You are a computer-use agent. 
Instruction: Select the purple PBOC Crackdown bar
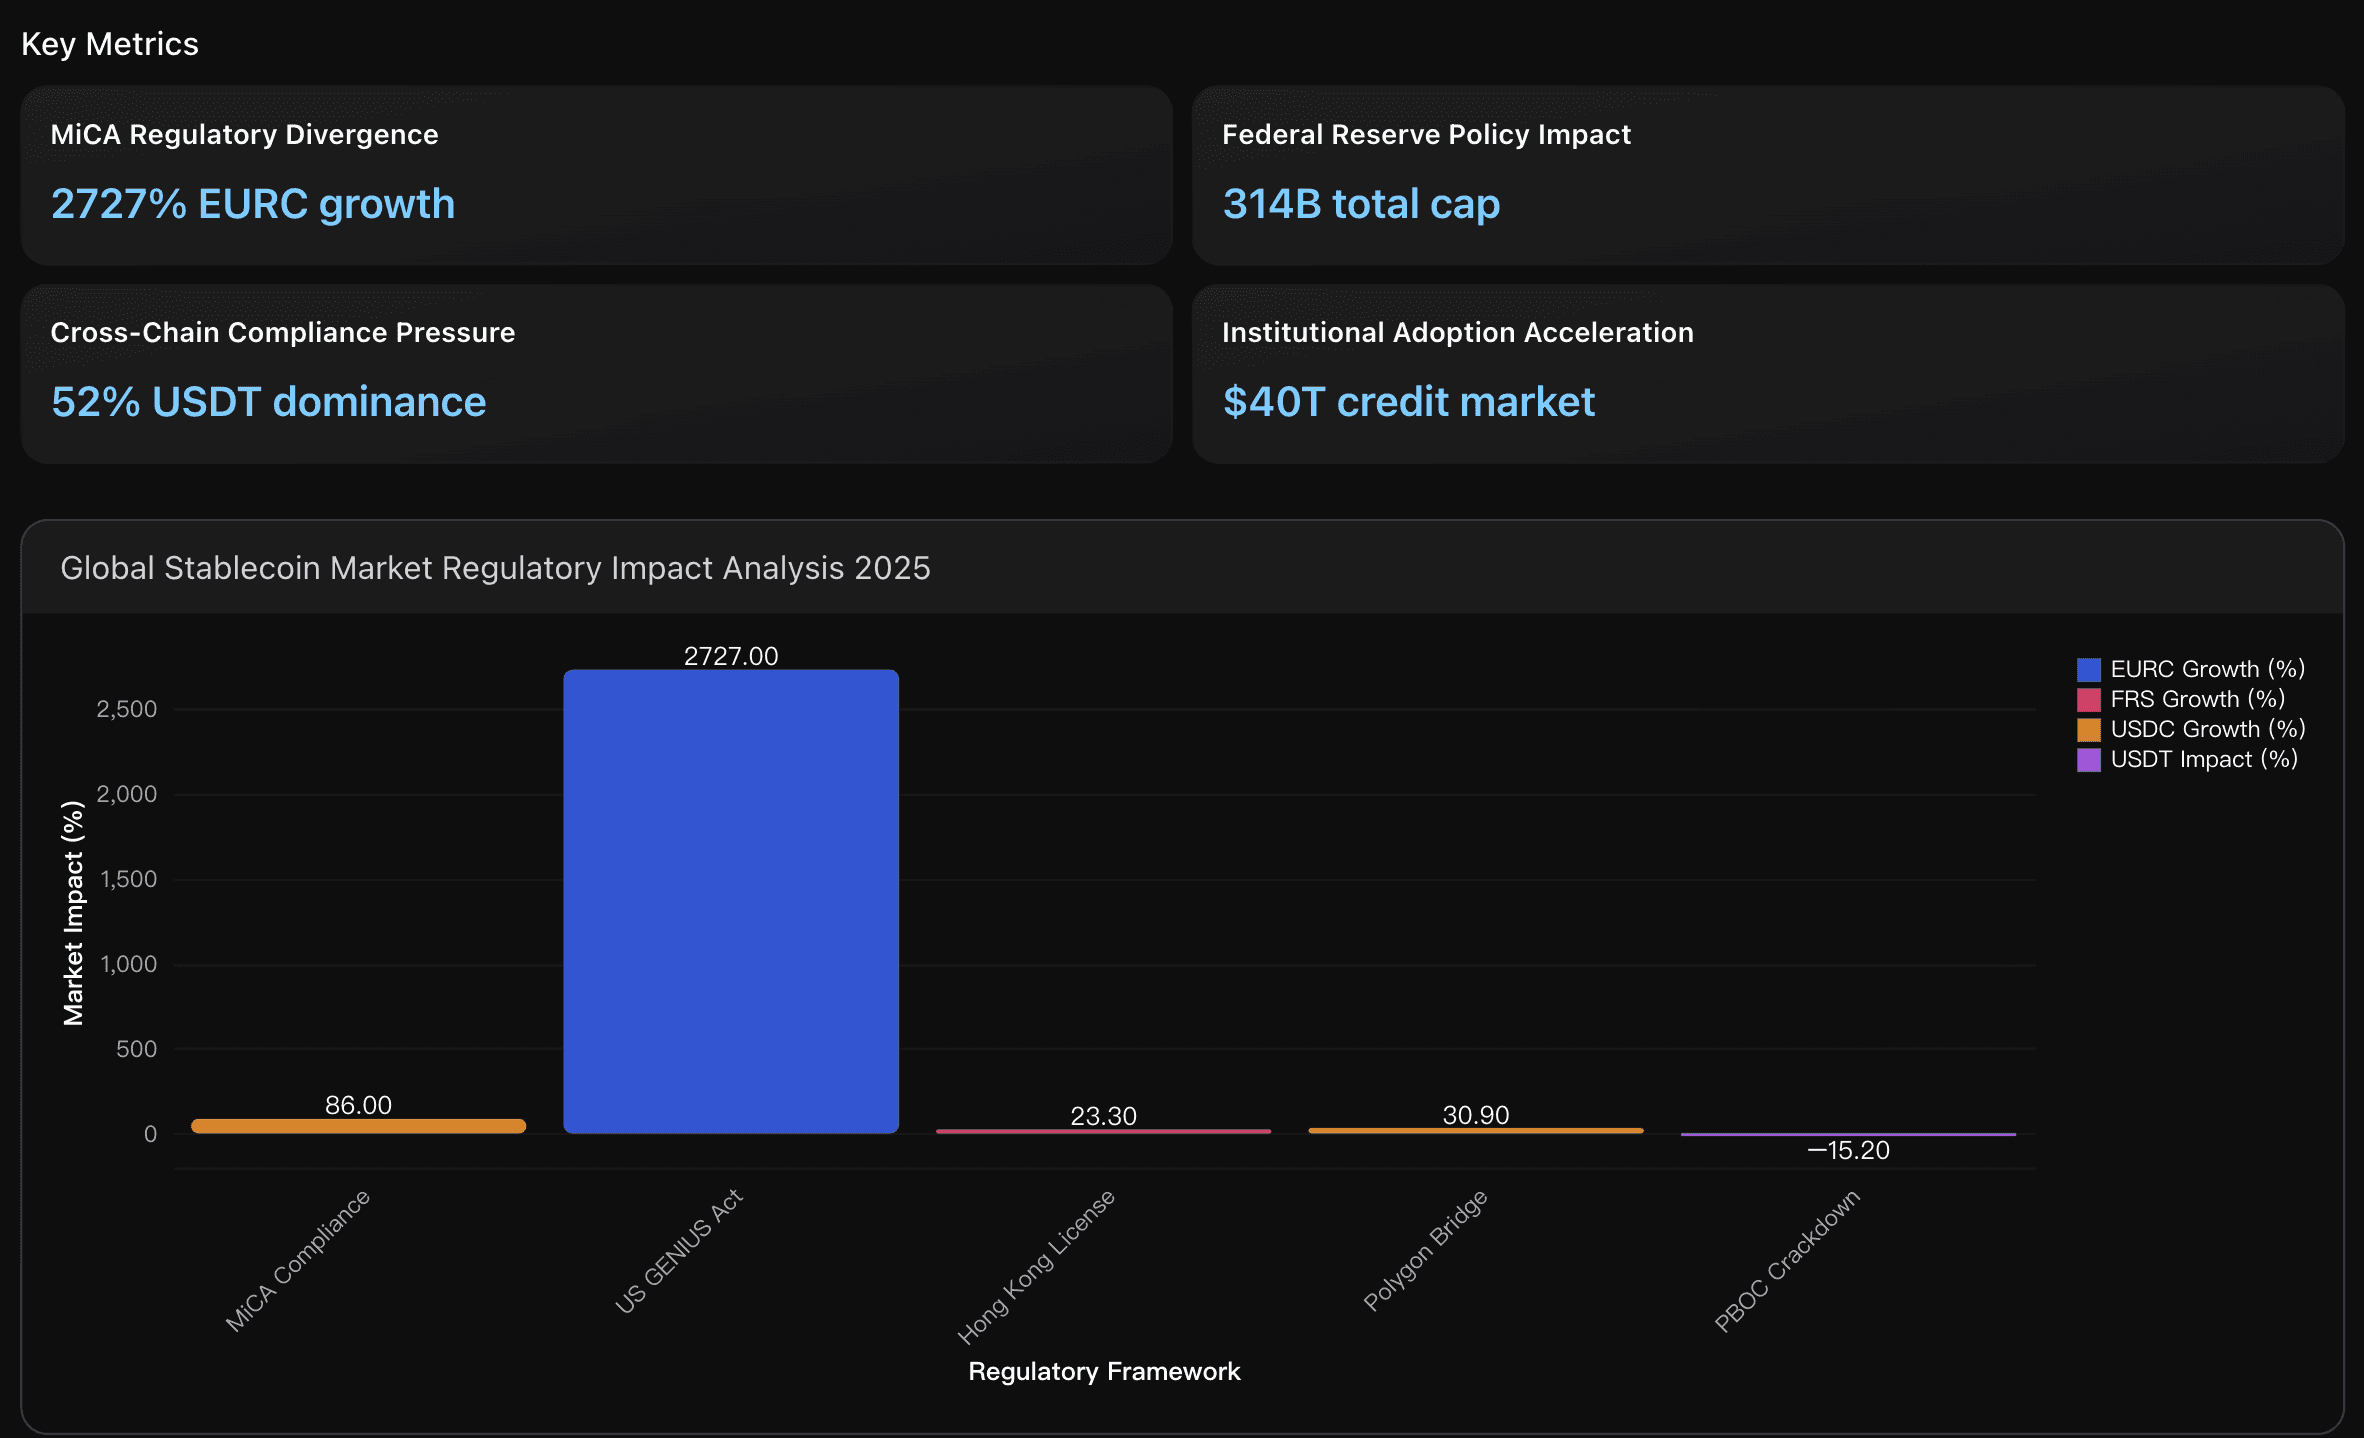pos(1848,1133)
